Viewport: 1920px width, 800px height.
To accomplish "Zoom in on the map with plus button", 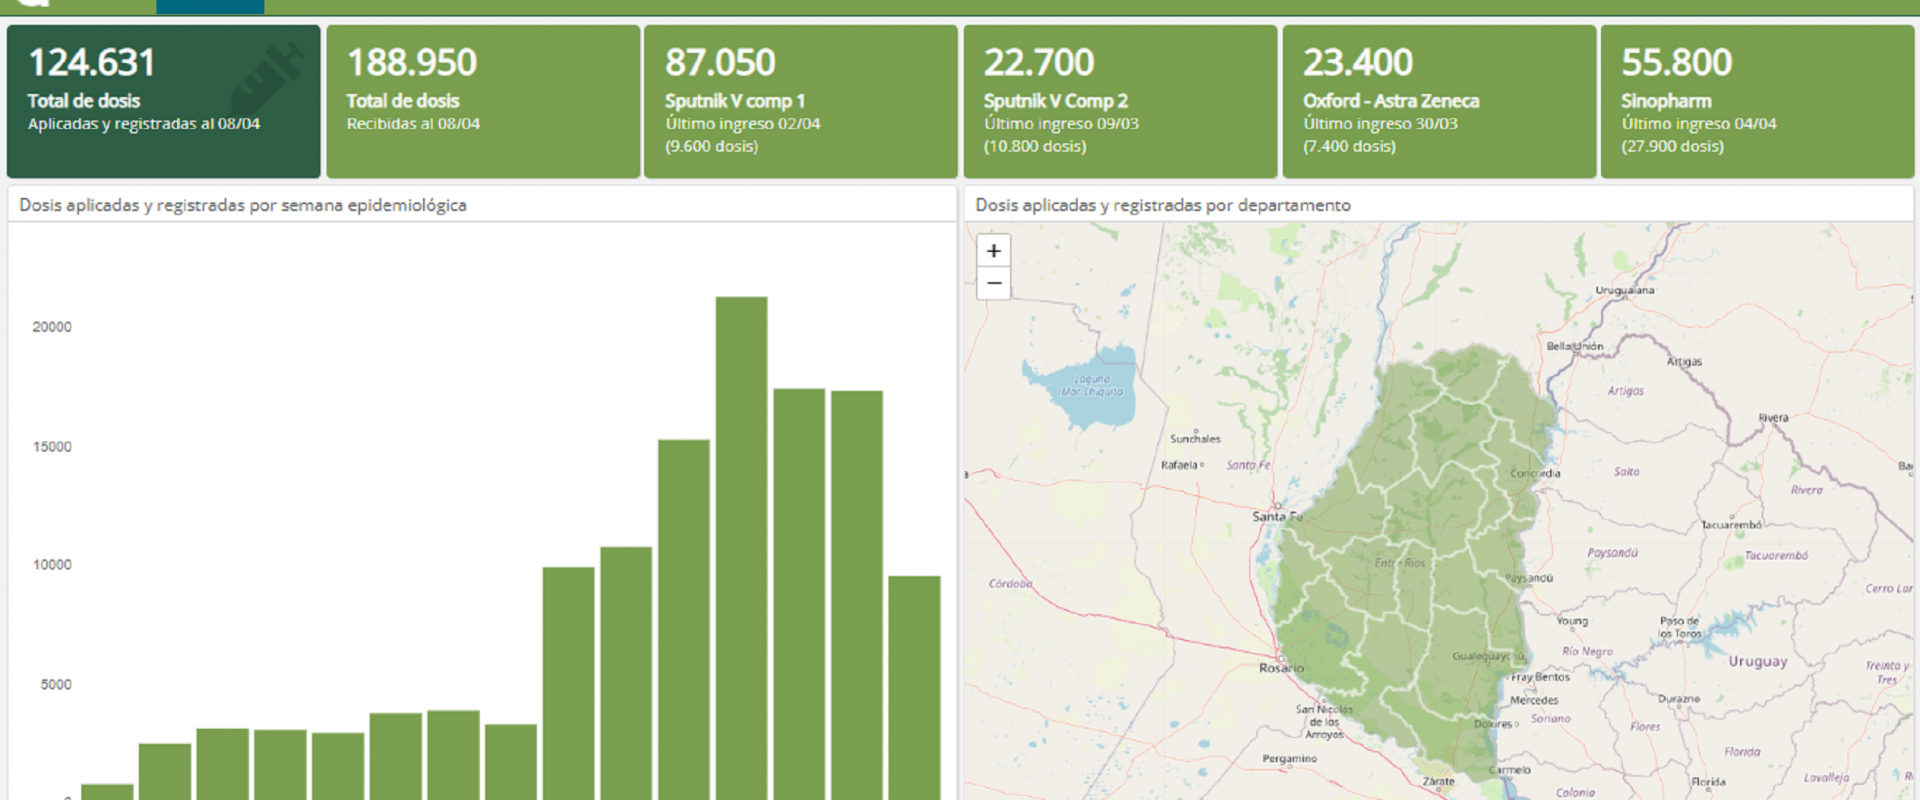I will (x=993, y=251).
